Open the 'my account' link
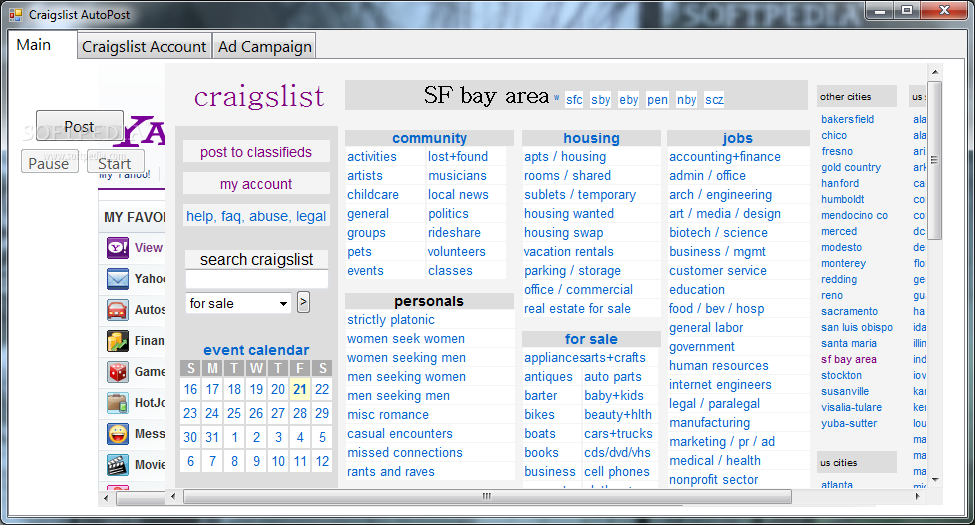The image size is (975, 525). pos(256,184)
